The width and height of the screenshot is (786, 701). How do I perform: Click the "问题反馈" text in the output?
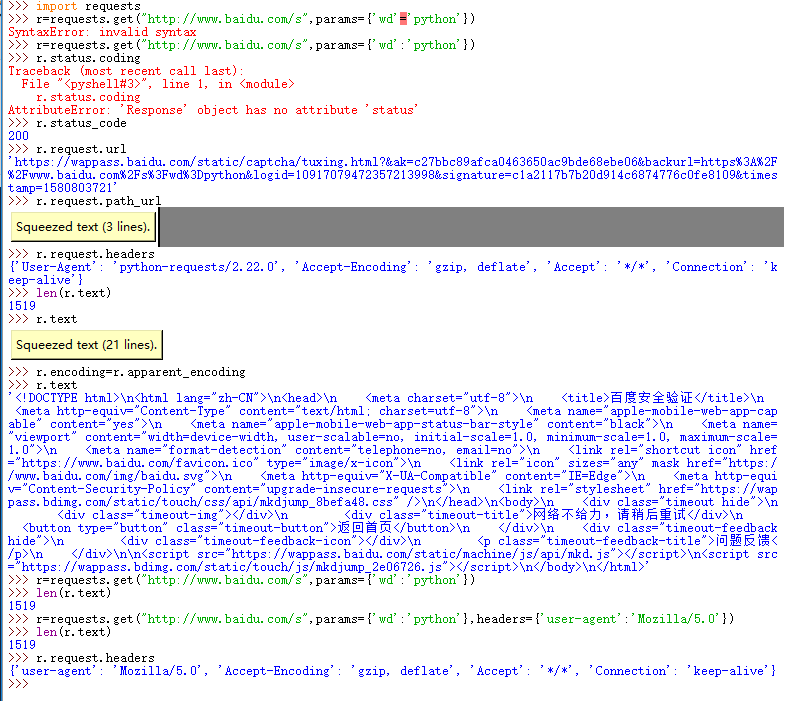(742, 542)
